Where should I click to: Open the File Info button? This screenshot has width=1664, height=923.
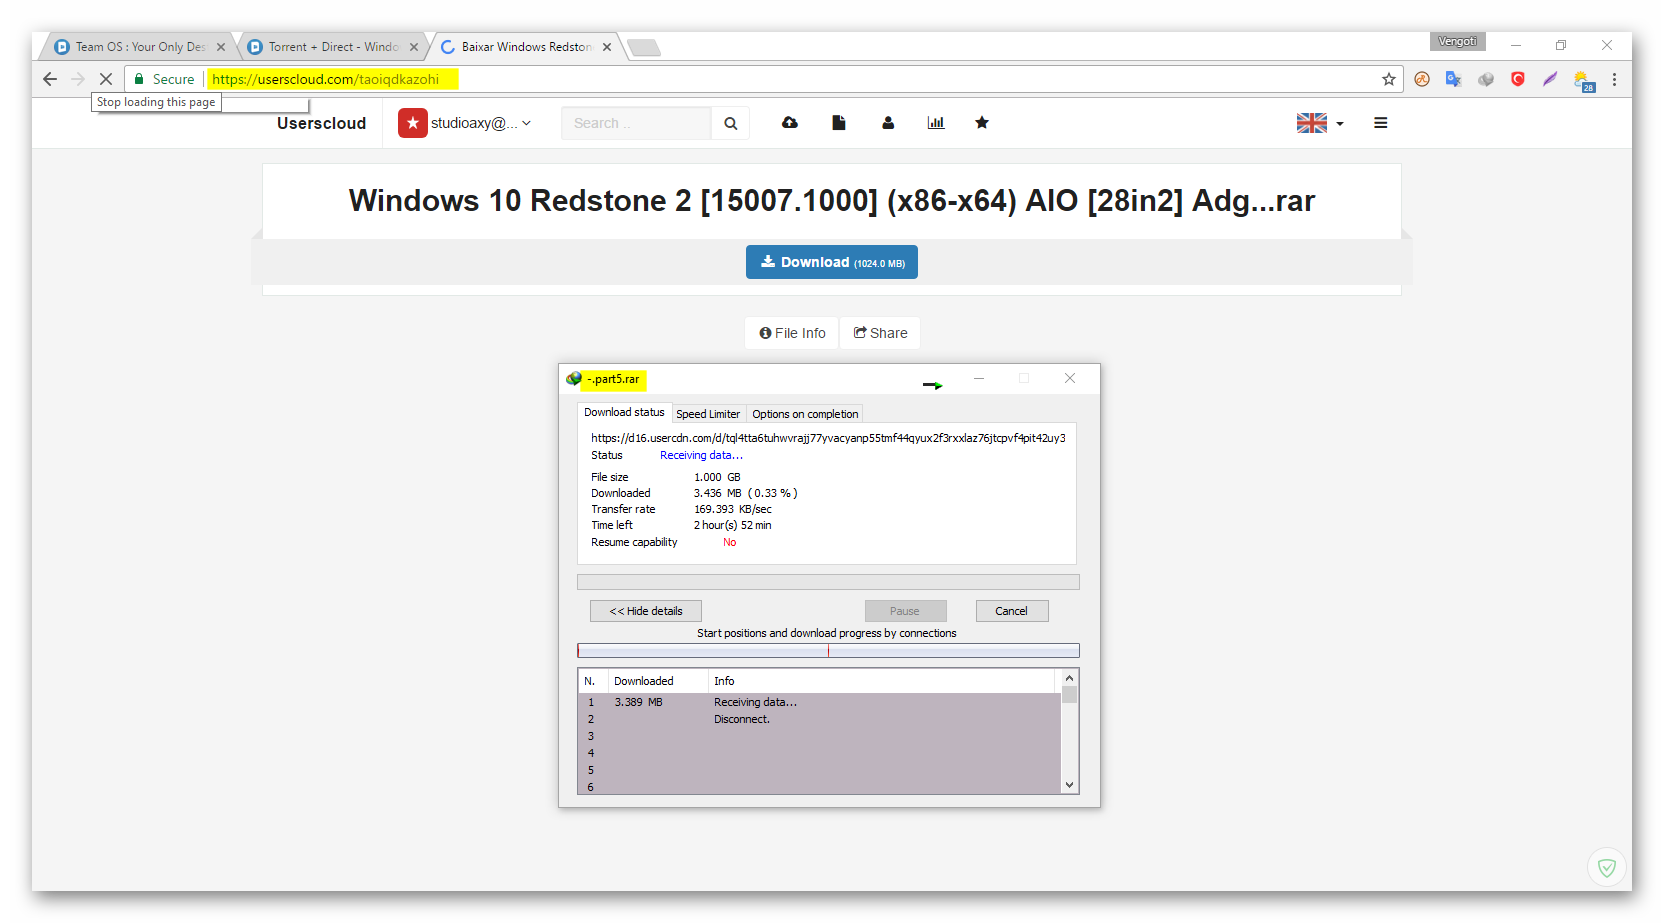pyautogui.click(x=792, y=333)
